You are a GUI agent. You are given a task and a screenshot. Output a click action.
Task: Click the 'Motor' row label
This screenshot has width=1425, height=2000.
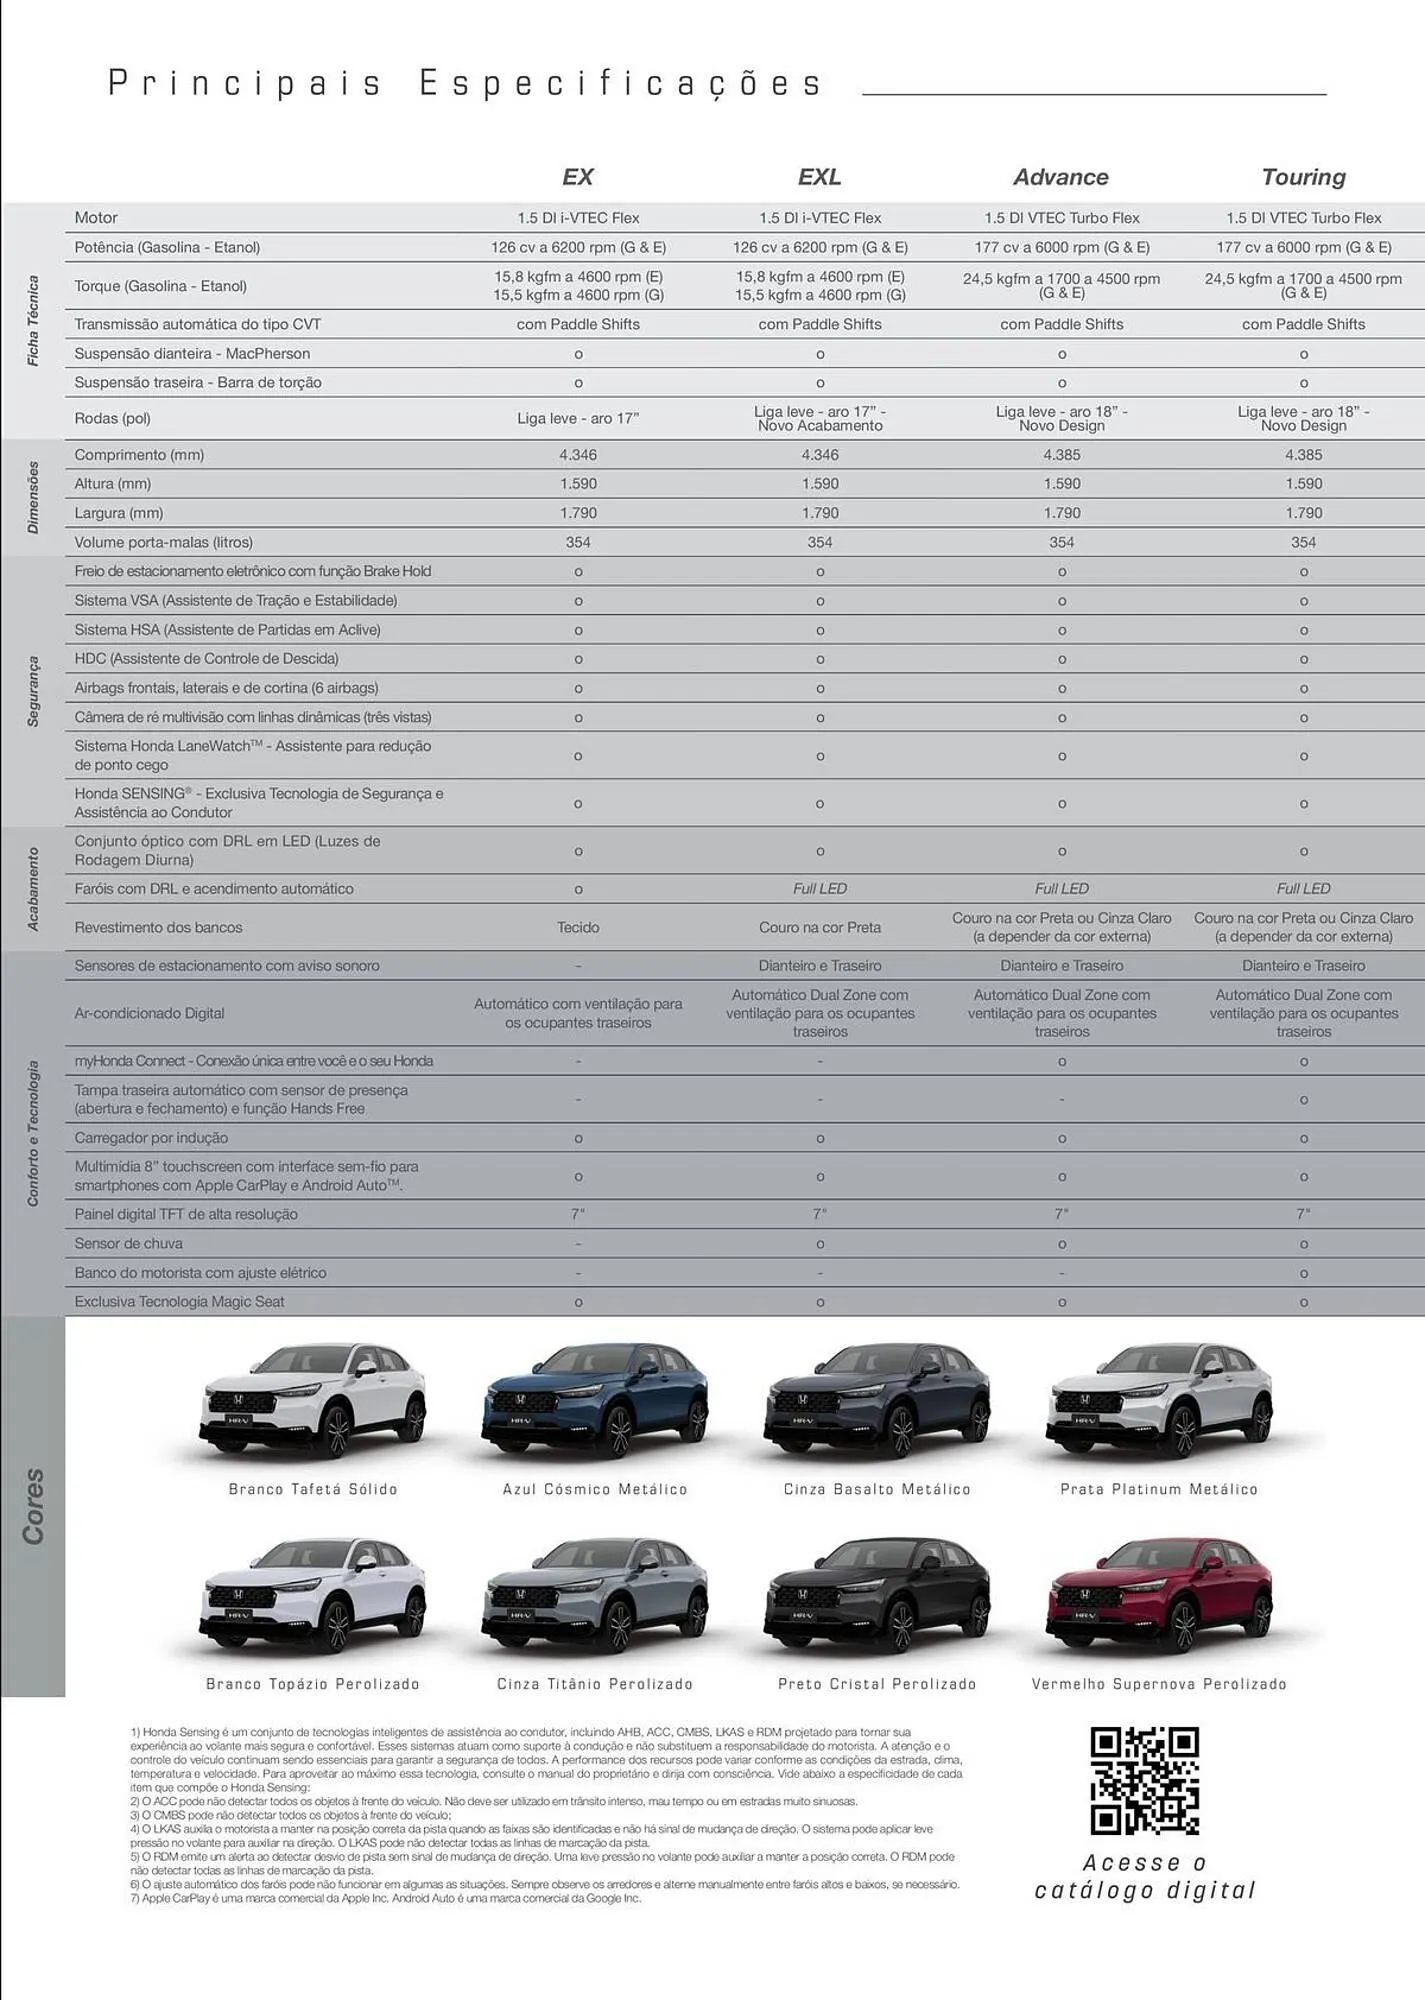(x=96, y=218)
